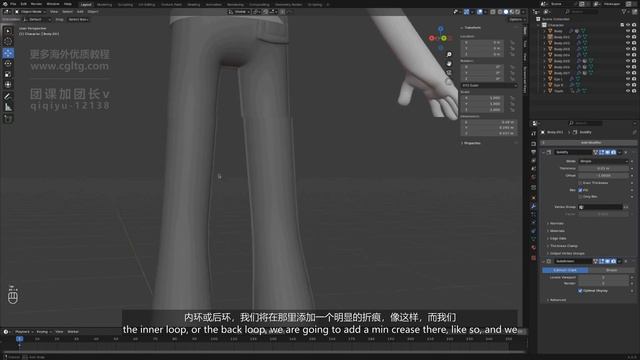Open the Material properties tab icon
640x360 pixels.
(533, 247)
